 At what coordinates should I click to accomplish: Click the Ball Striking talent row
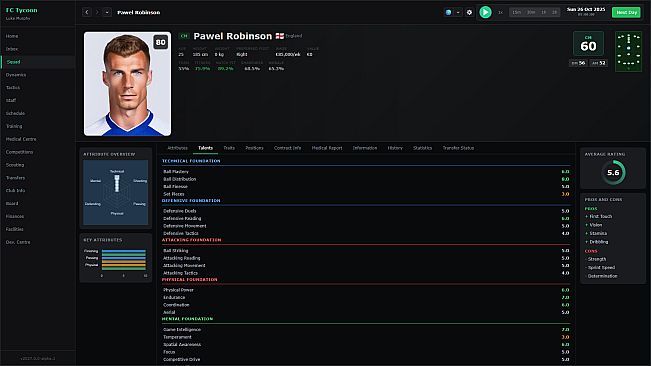click(x=366, y=251)
